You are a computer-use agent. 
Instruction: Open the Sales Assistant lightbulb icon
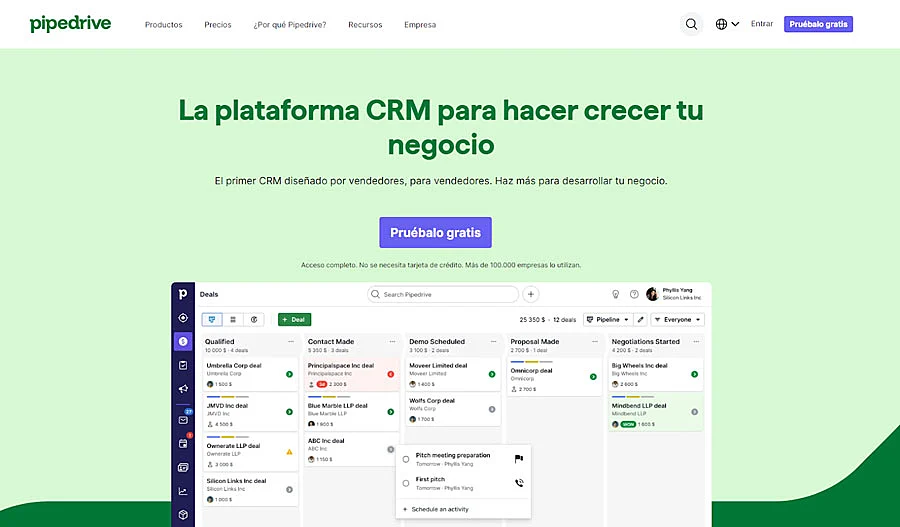(x=615, y=294)
